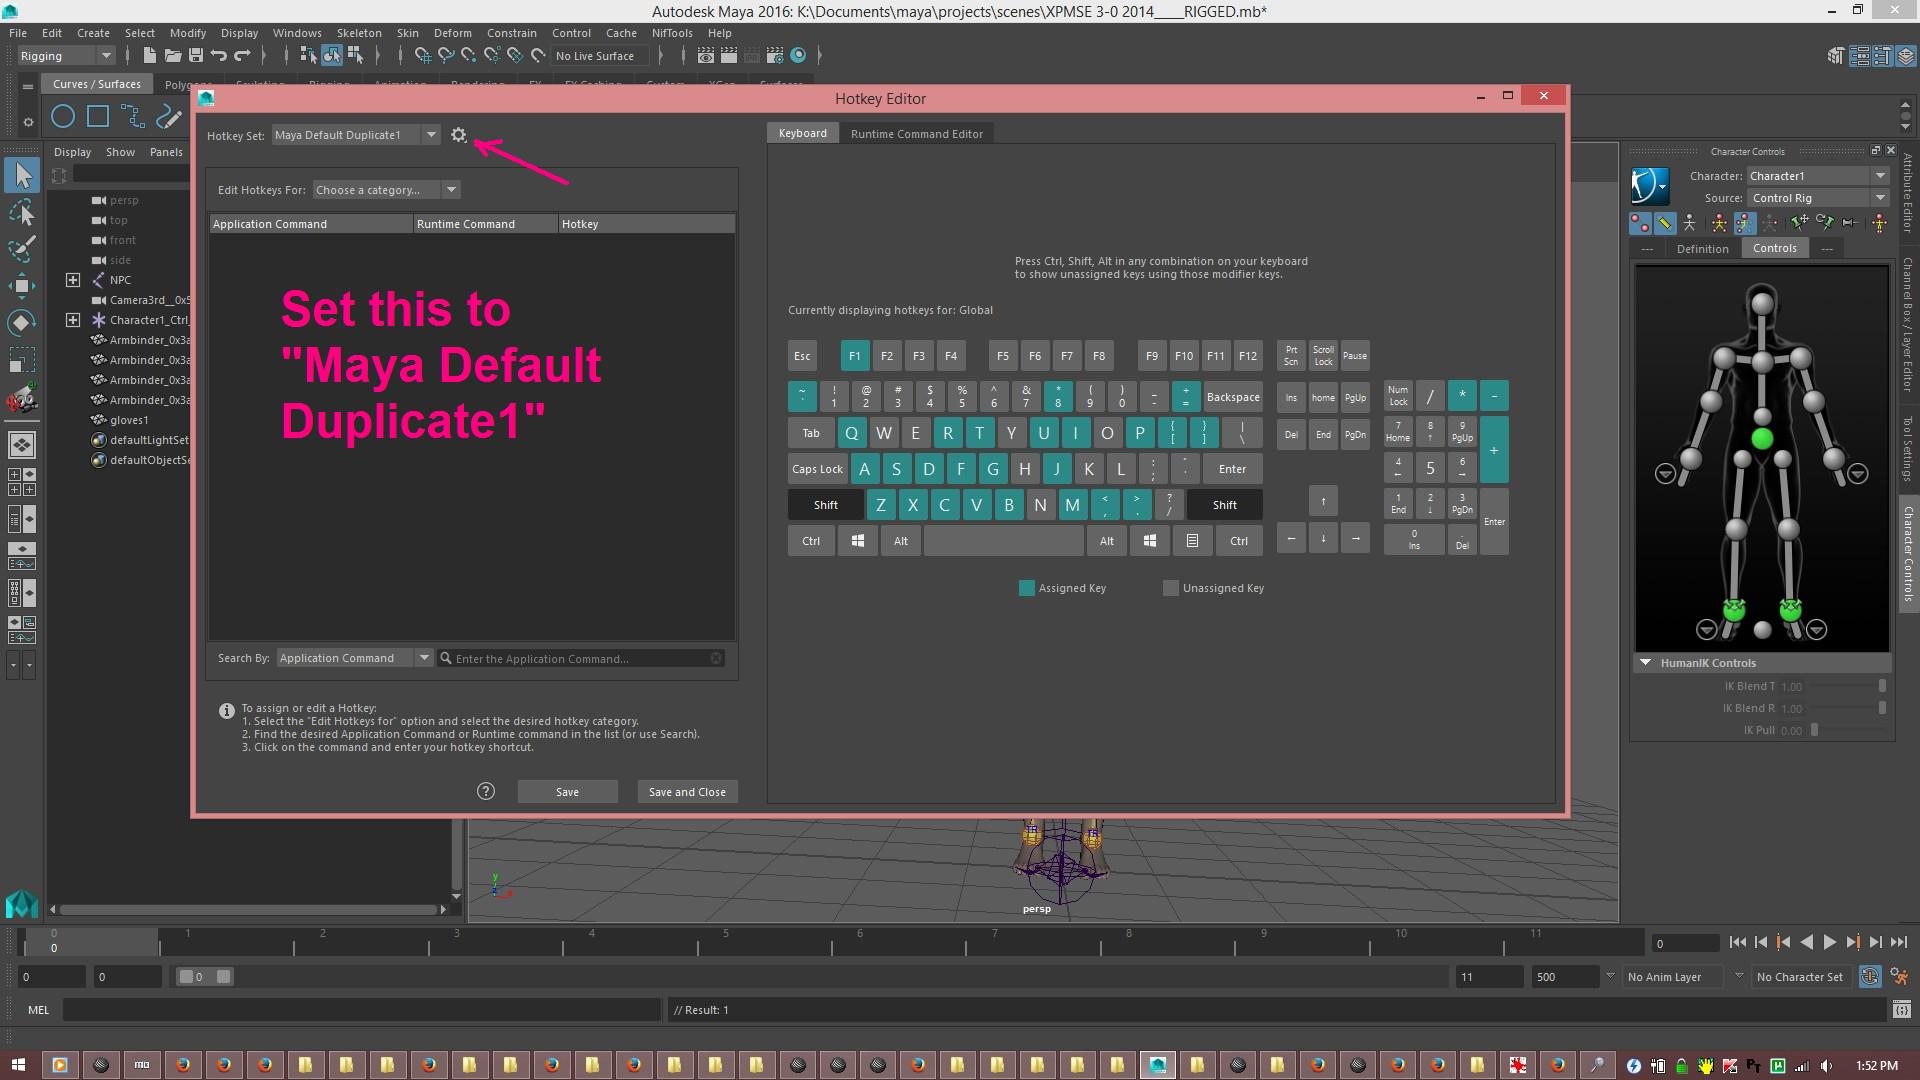The height and width of the screenshot is (1080, 1920).
Task: Choose the circle curve tool on shelf
Action: click(x=63, y=117)
